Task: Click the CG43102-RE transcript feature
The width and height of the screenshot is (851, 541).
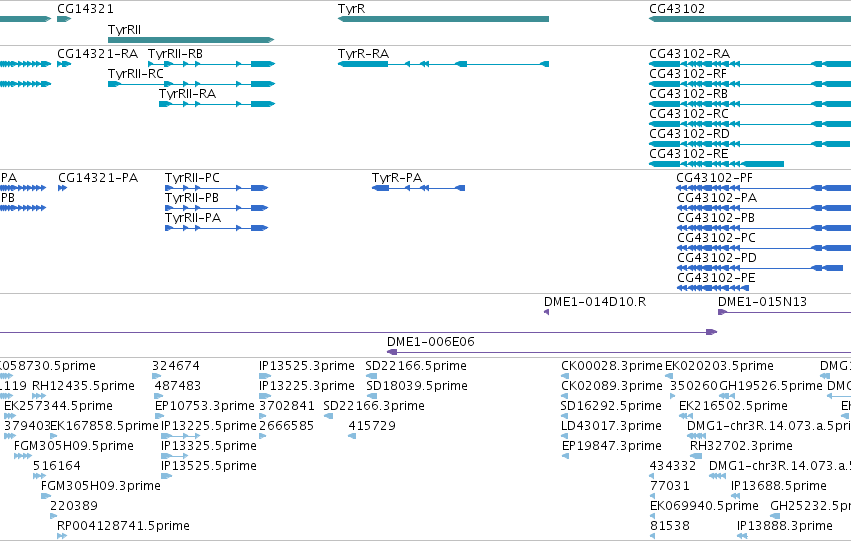Action: (x=716, y=164)
